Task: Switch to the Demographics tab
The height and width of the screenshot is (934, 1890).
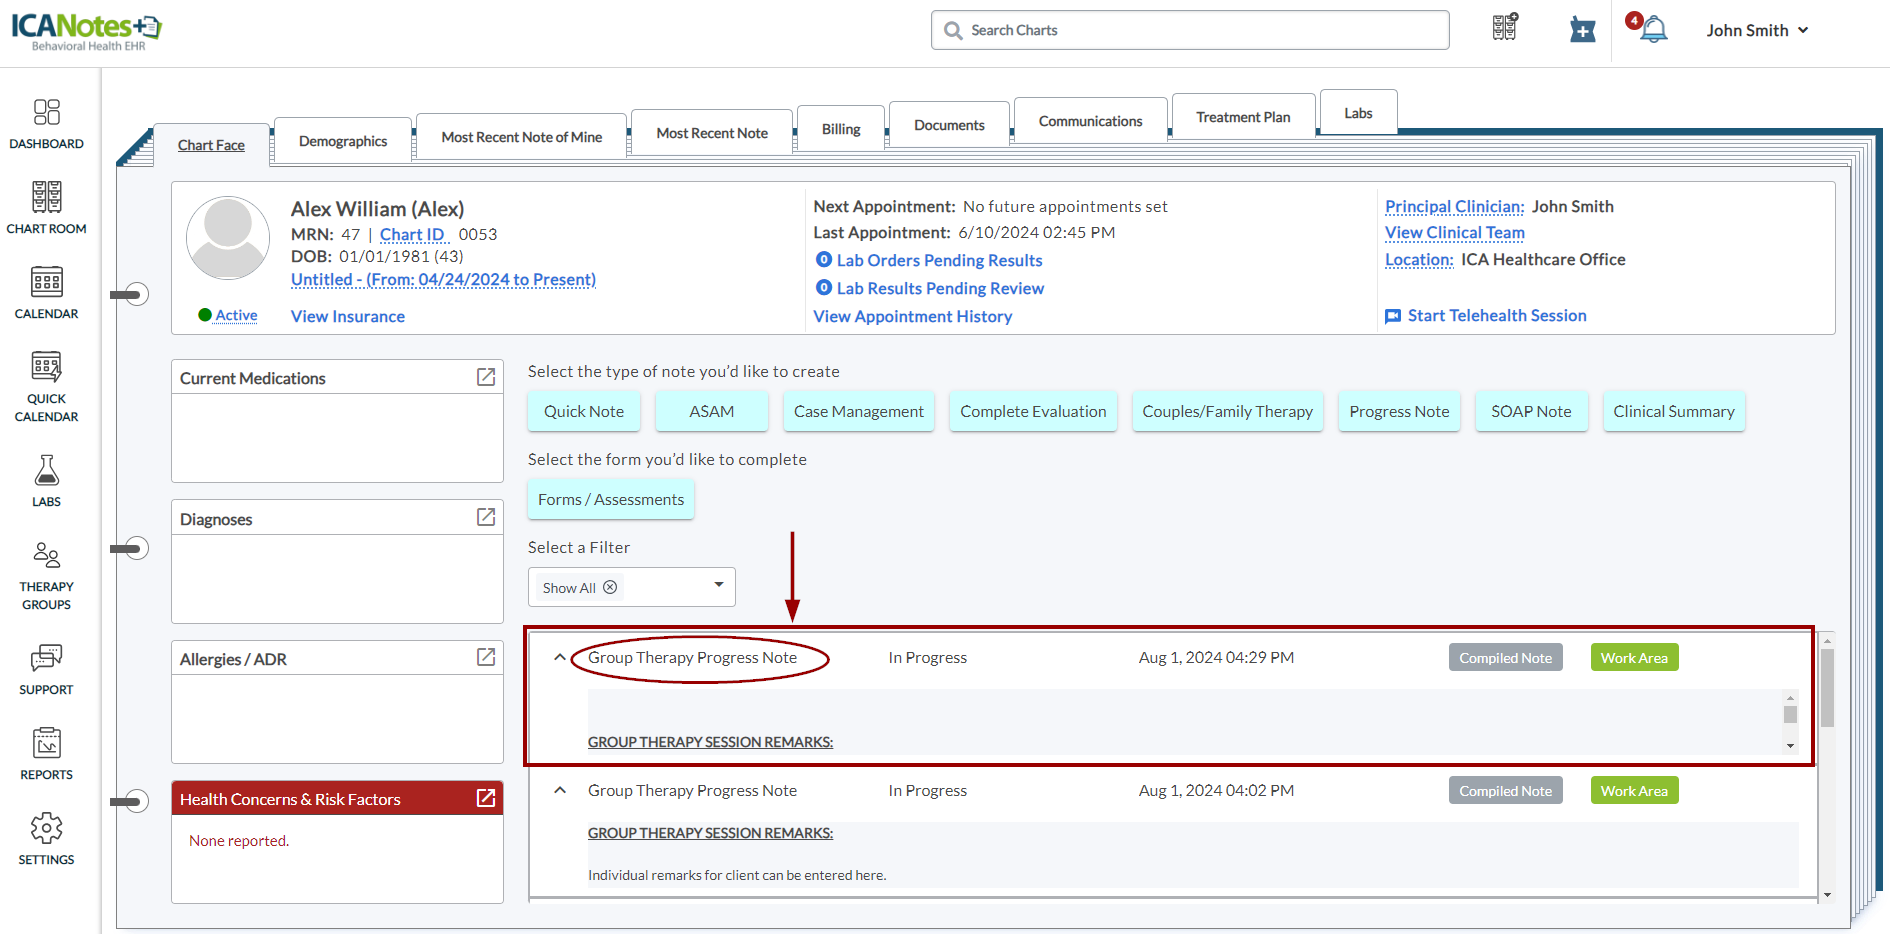Action: click(343, 141)
